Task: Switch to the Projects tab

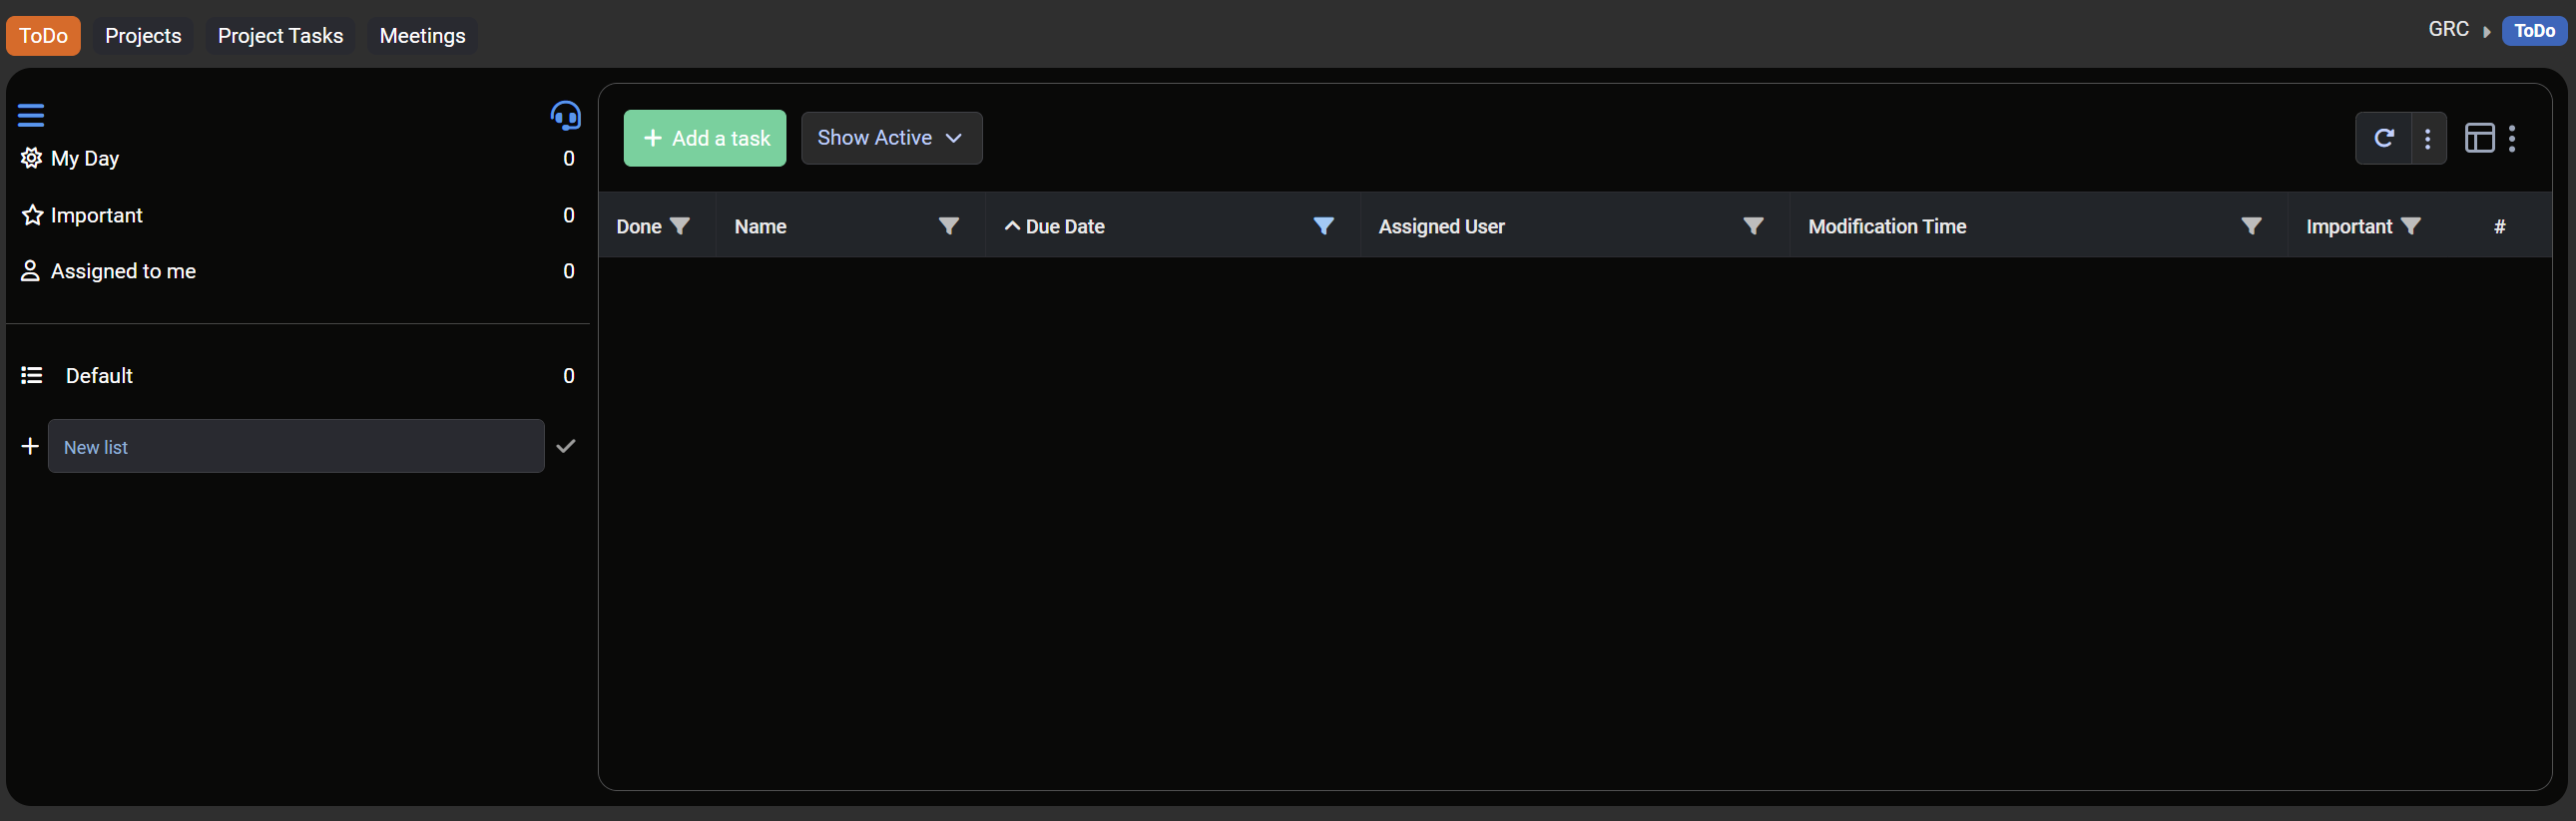Action: point(143,36)
